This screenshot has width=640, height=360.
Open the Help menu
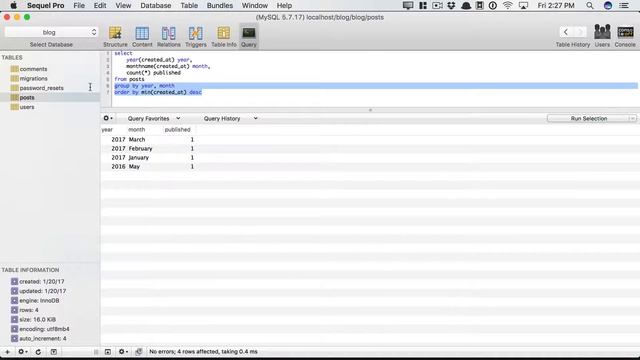tap(284, 5)
